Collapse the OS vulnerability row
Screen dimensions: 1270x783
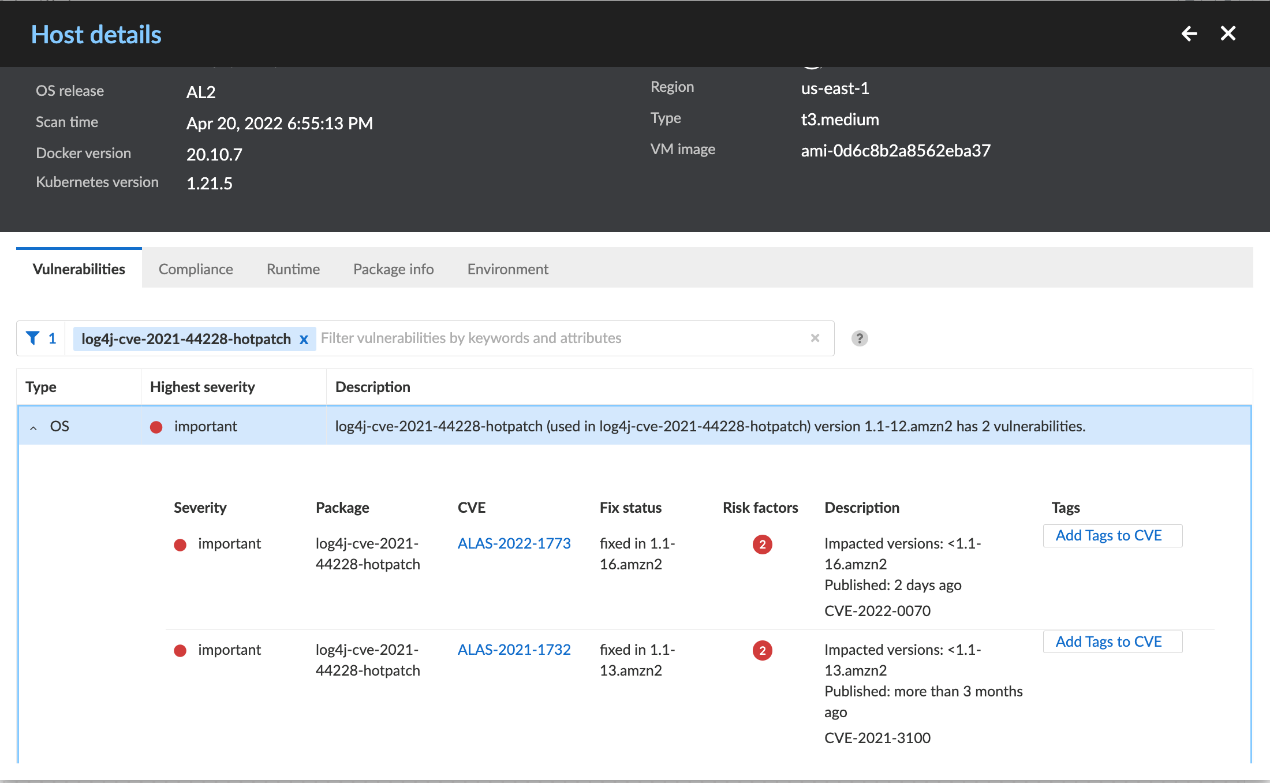[33, 427]
